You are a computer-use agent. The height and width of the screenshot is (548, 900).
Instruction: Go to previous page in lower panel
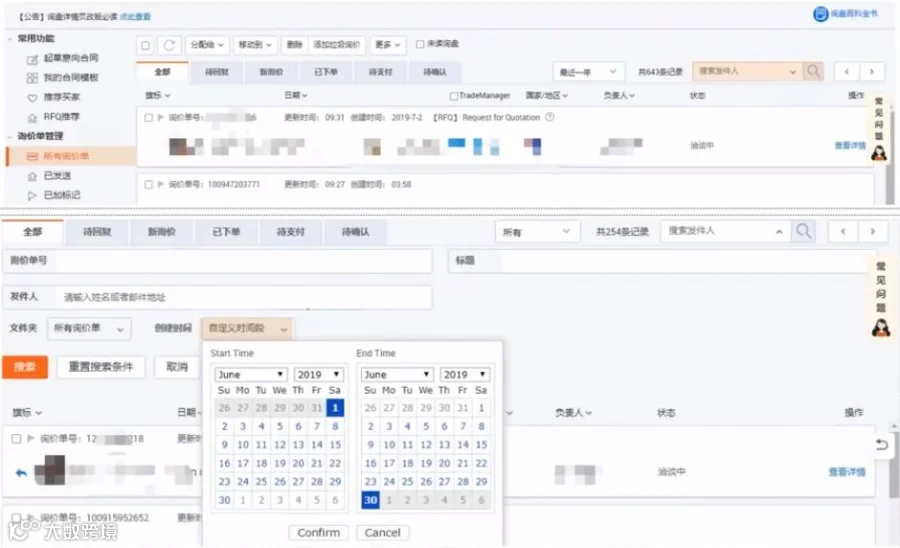(x=843, y=232)
